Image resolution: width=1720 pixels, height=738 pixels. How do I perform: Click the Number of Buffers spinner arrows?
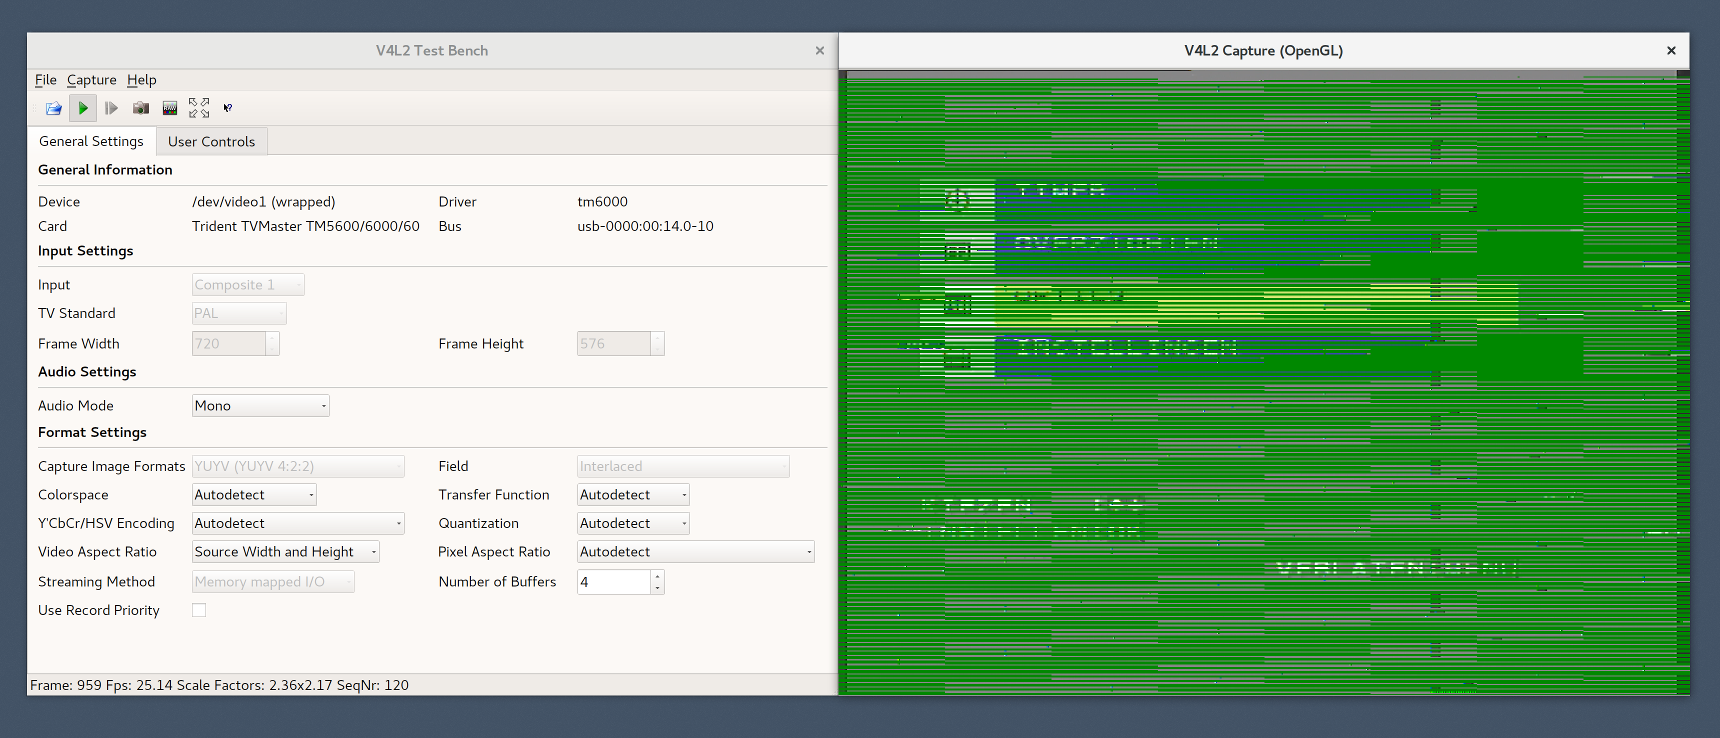pos(657,582)
